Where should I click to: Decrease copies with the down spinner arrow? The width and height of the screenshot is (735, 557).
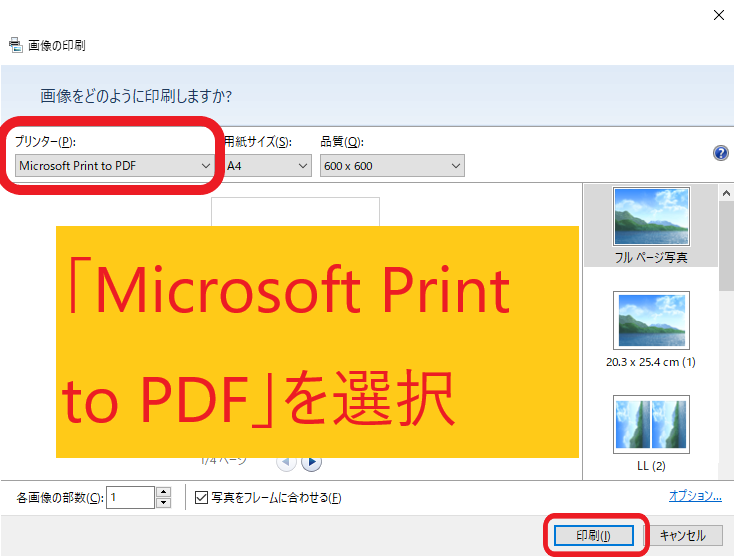tap(163, 503)
